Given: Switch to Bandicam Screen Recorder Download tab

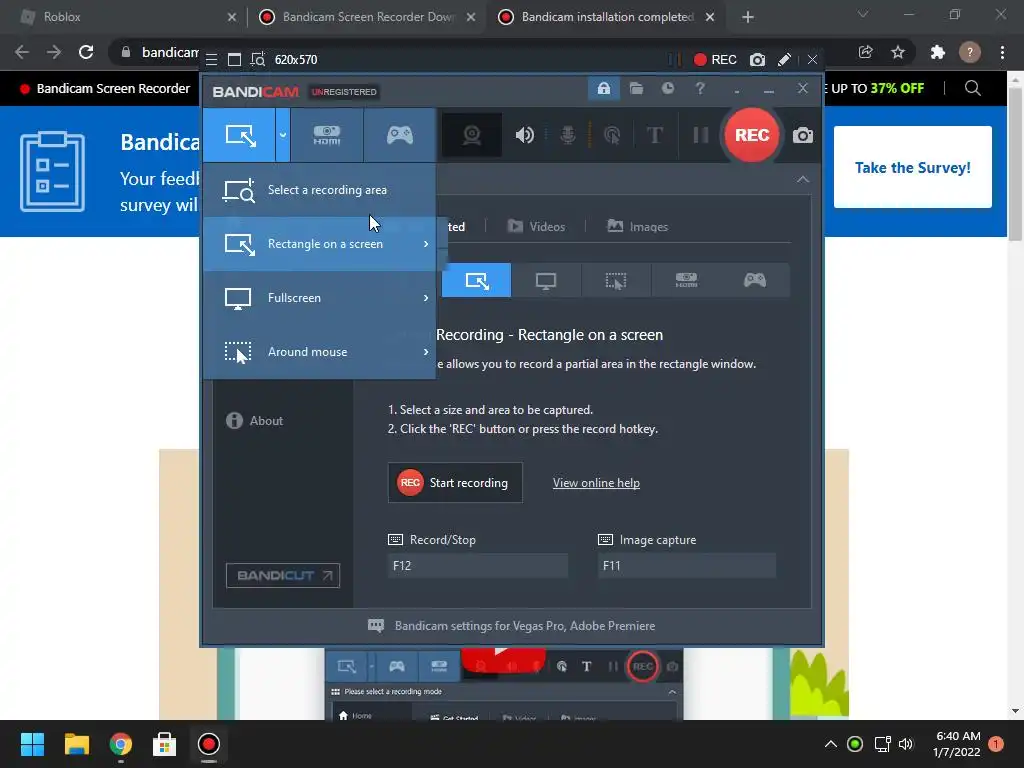Looking at the screenshot, I should pos(367,17).
